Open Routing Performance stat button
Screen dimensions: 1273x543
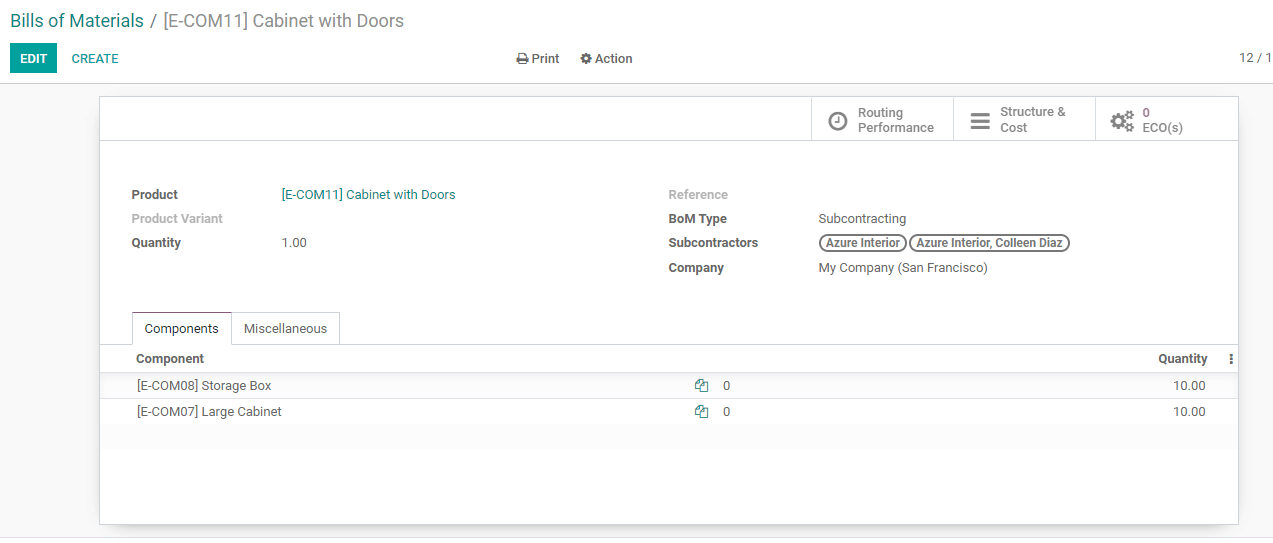pyautogui.click(x=882, y=119)
